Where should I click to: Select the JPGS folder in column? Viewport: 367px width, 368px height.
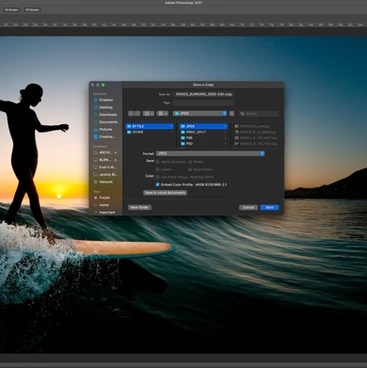(203, 126)
